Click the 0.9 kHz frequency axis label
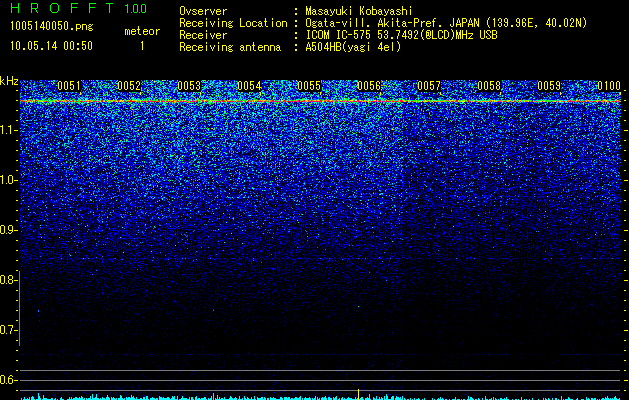Viewport: 629px width, 400px height. click(8, 230)
